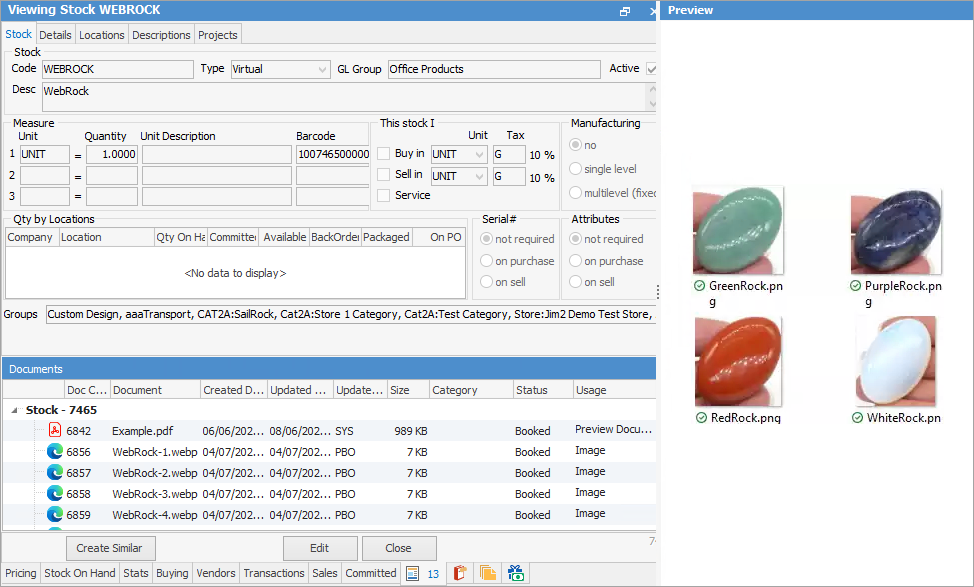
Task: Enable the Service checkbox
Action: coord(384,195)
